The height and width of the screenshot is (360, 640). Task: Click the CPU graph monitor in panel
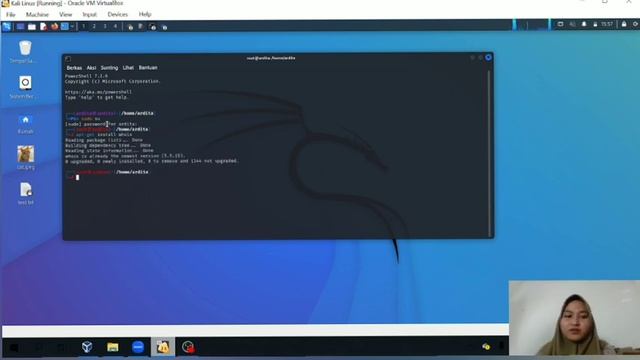[x=532, y=25]
